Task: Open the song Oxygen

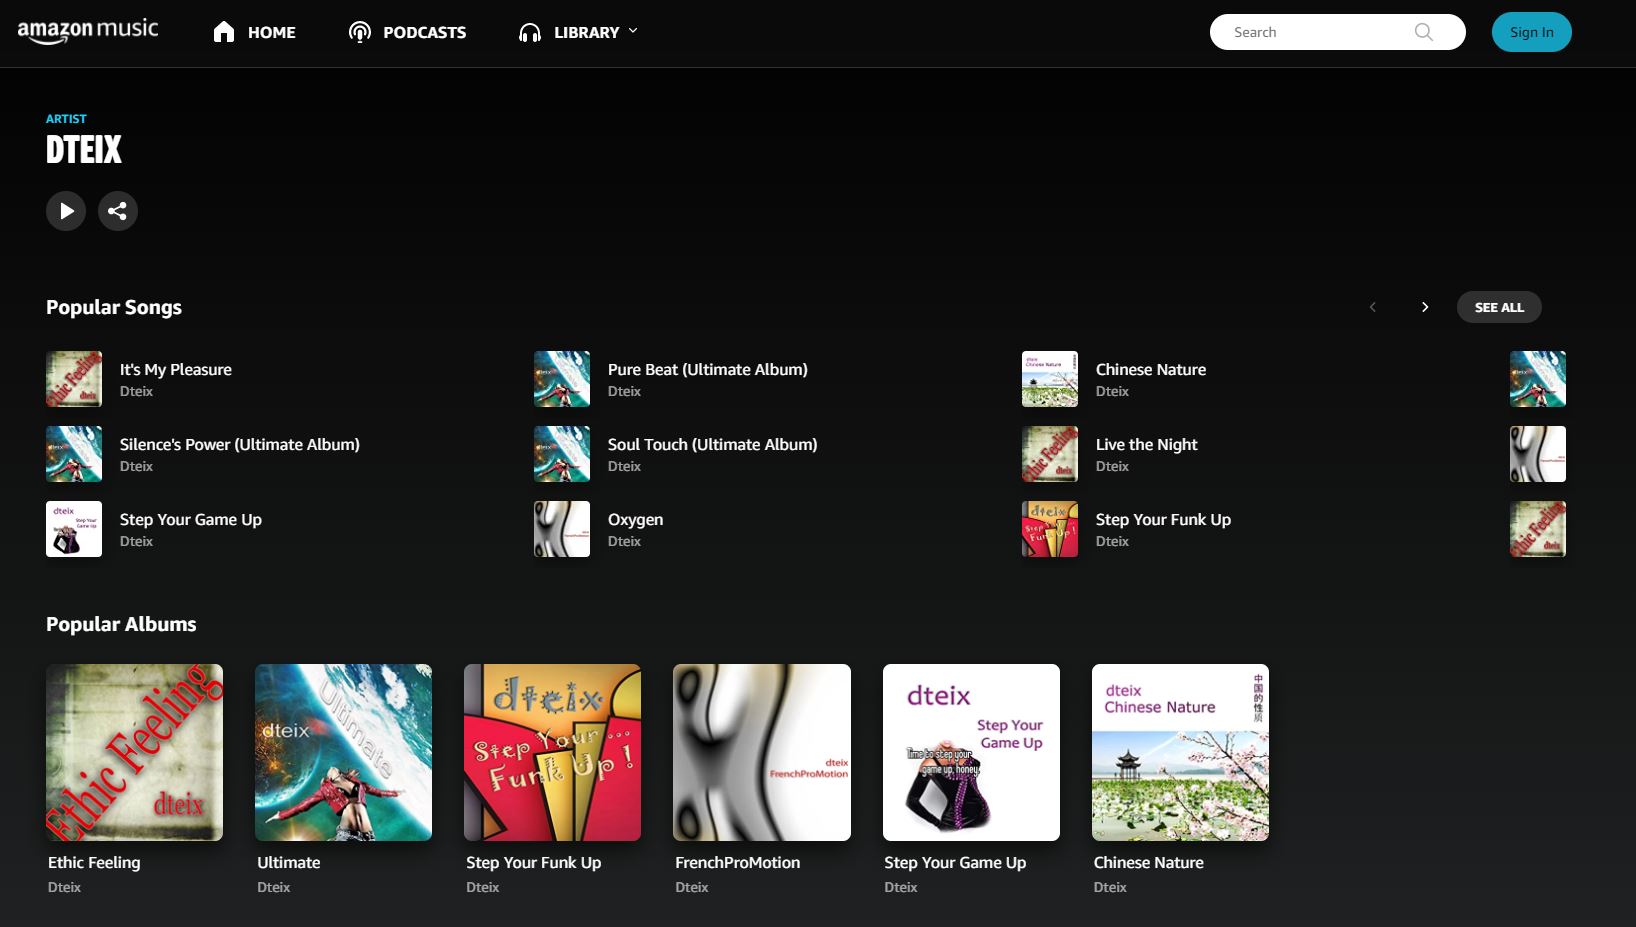Action: click(x=636, y=519)
